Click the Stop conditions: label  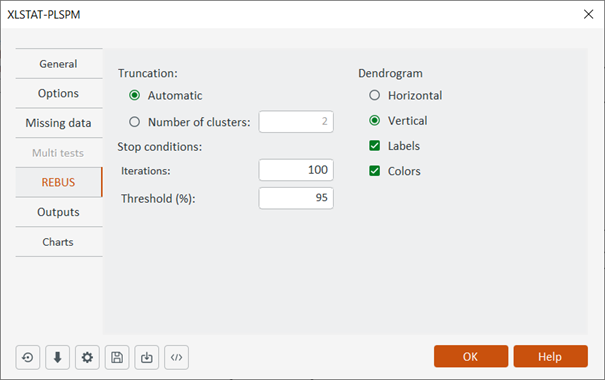(160, 147)
